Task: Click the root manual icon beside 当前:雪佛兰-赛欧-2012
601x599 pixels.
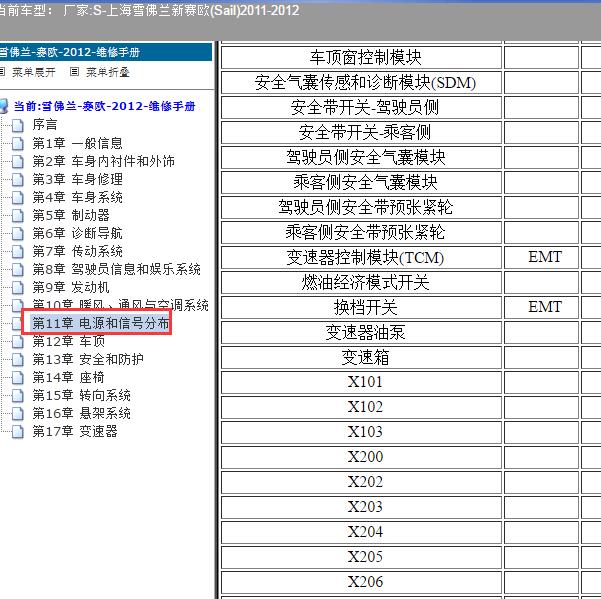Action: (x=3, y=106)
